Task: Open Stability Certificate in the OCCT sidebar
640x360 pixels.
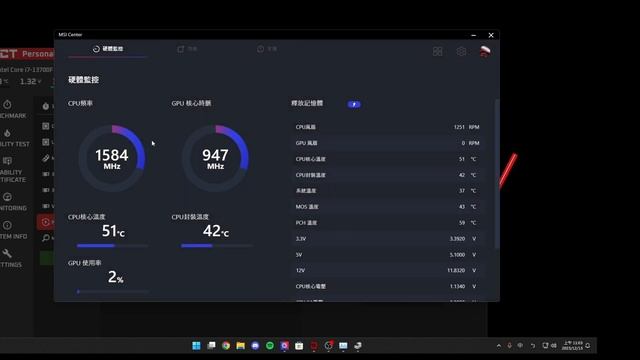Action: [12, 170]
